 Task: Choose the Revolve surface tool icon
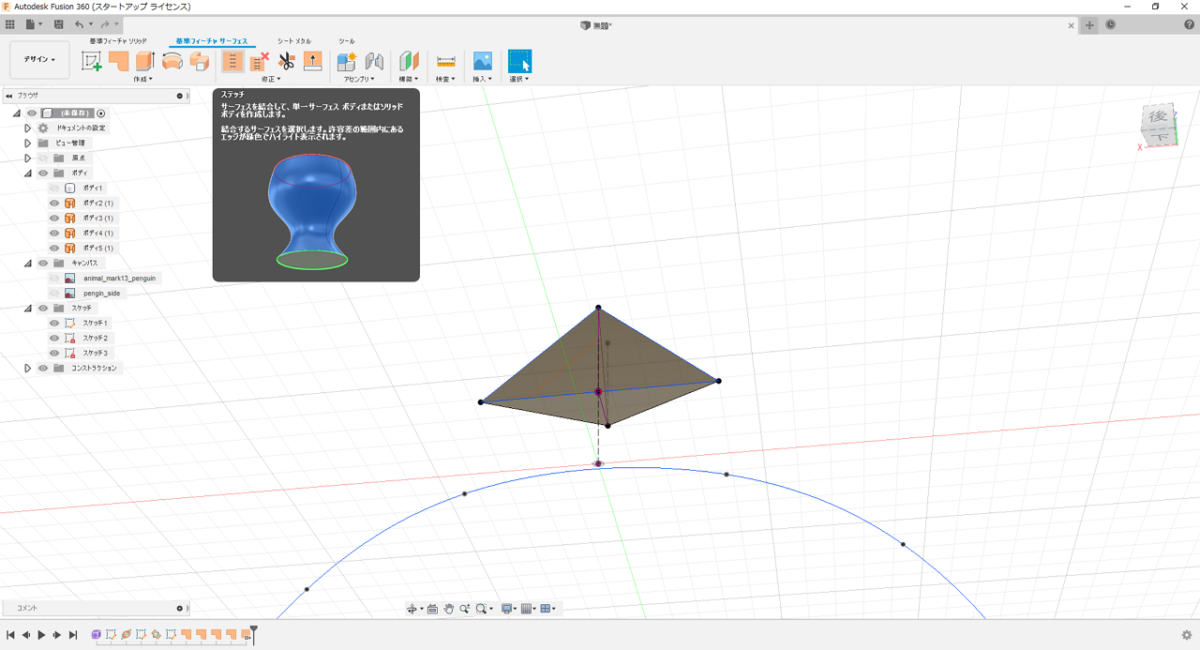pos(172,61)
